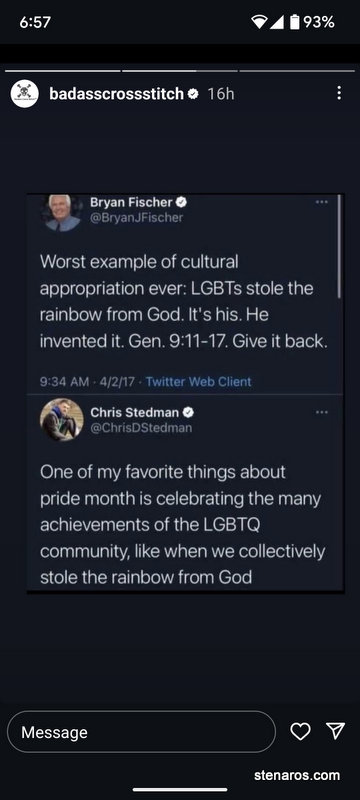Tap the badasscrossstitch username

tap(116, 94)
